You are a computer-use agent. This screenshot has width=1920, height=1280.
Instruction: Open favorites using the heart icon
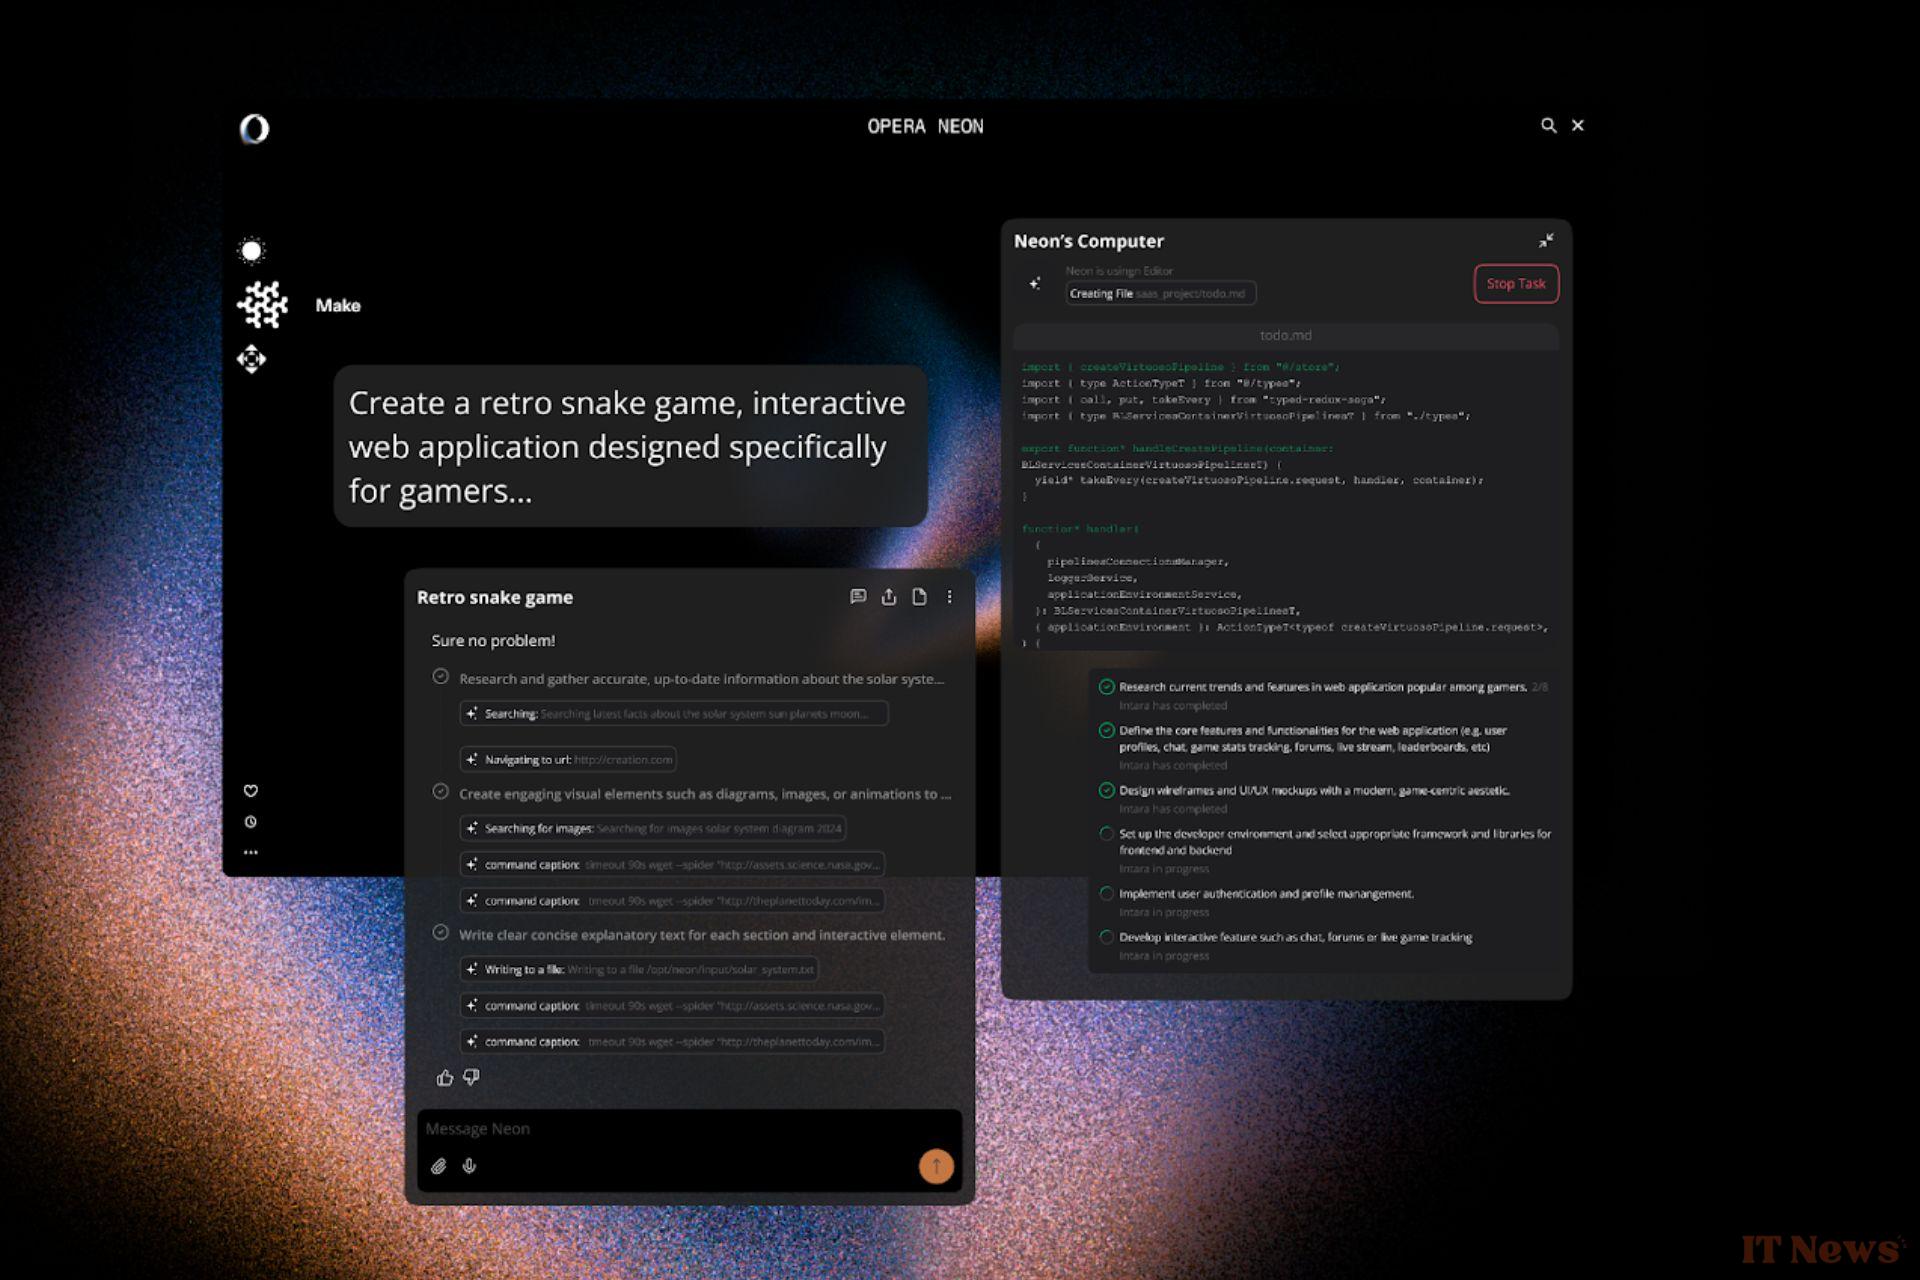251,790
